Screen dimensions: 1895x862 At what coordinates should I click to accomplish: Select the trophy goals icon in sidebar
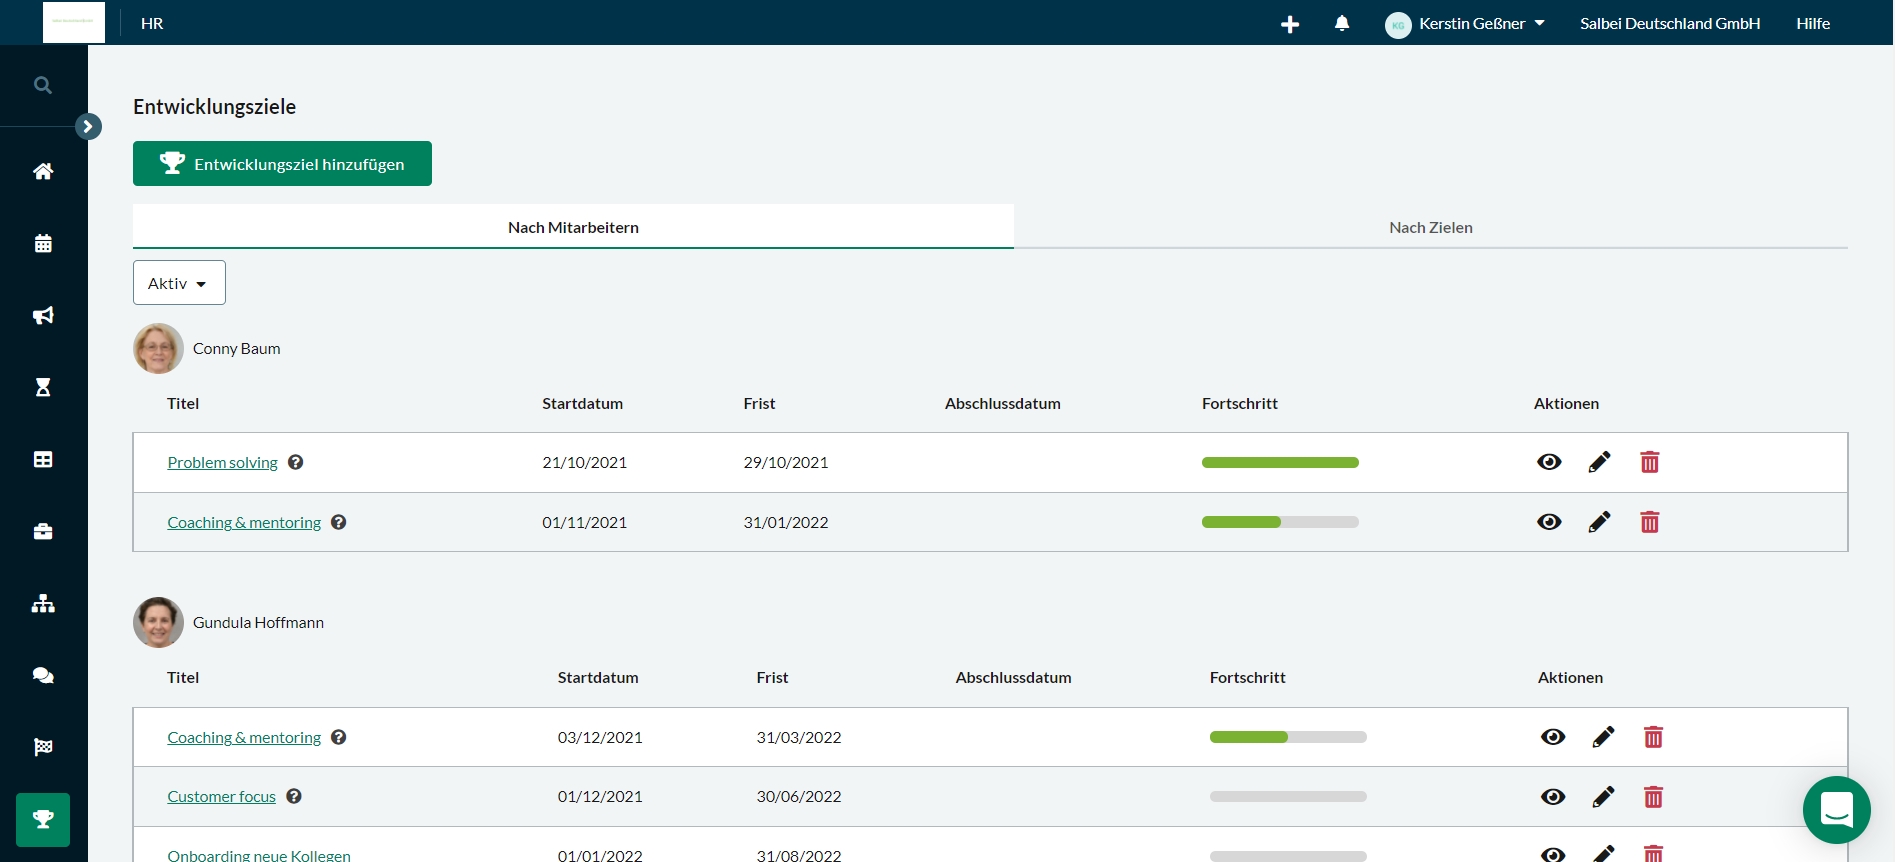point(43,820)
